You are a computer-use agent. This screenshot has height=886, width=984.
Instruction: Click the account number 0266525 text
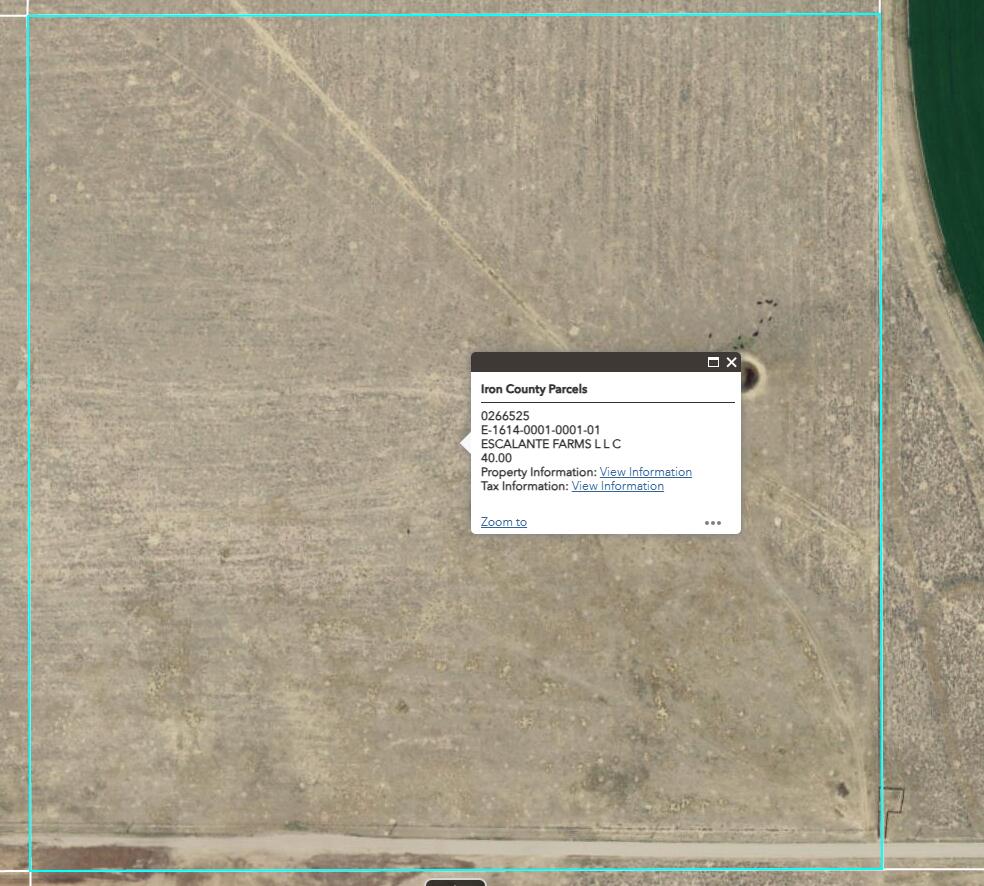click(505, 416)
